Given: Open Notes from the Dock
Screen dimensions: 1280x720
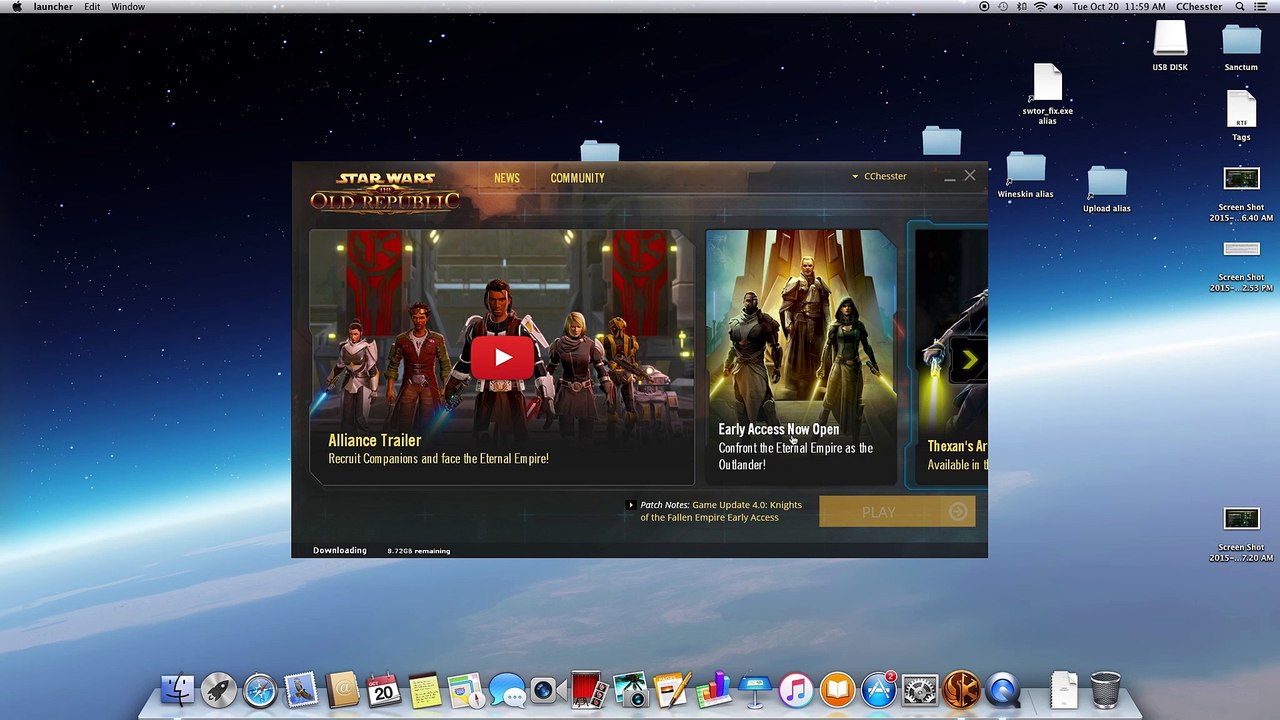Looking at the screenshot, I should 425,689.
